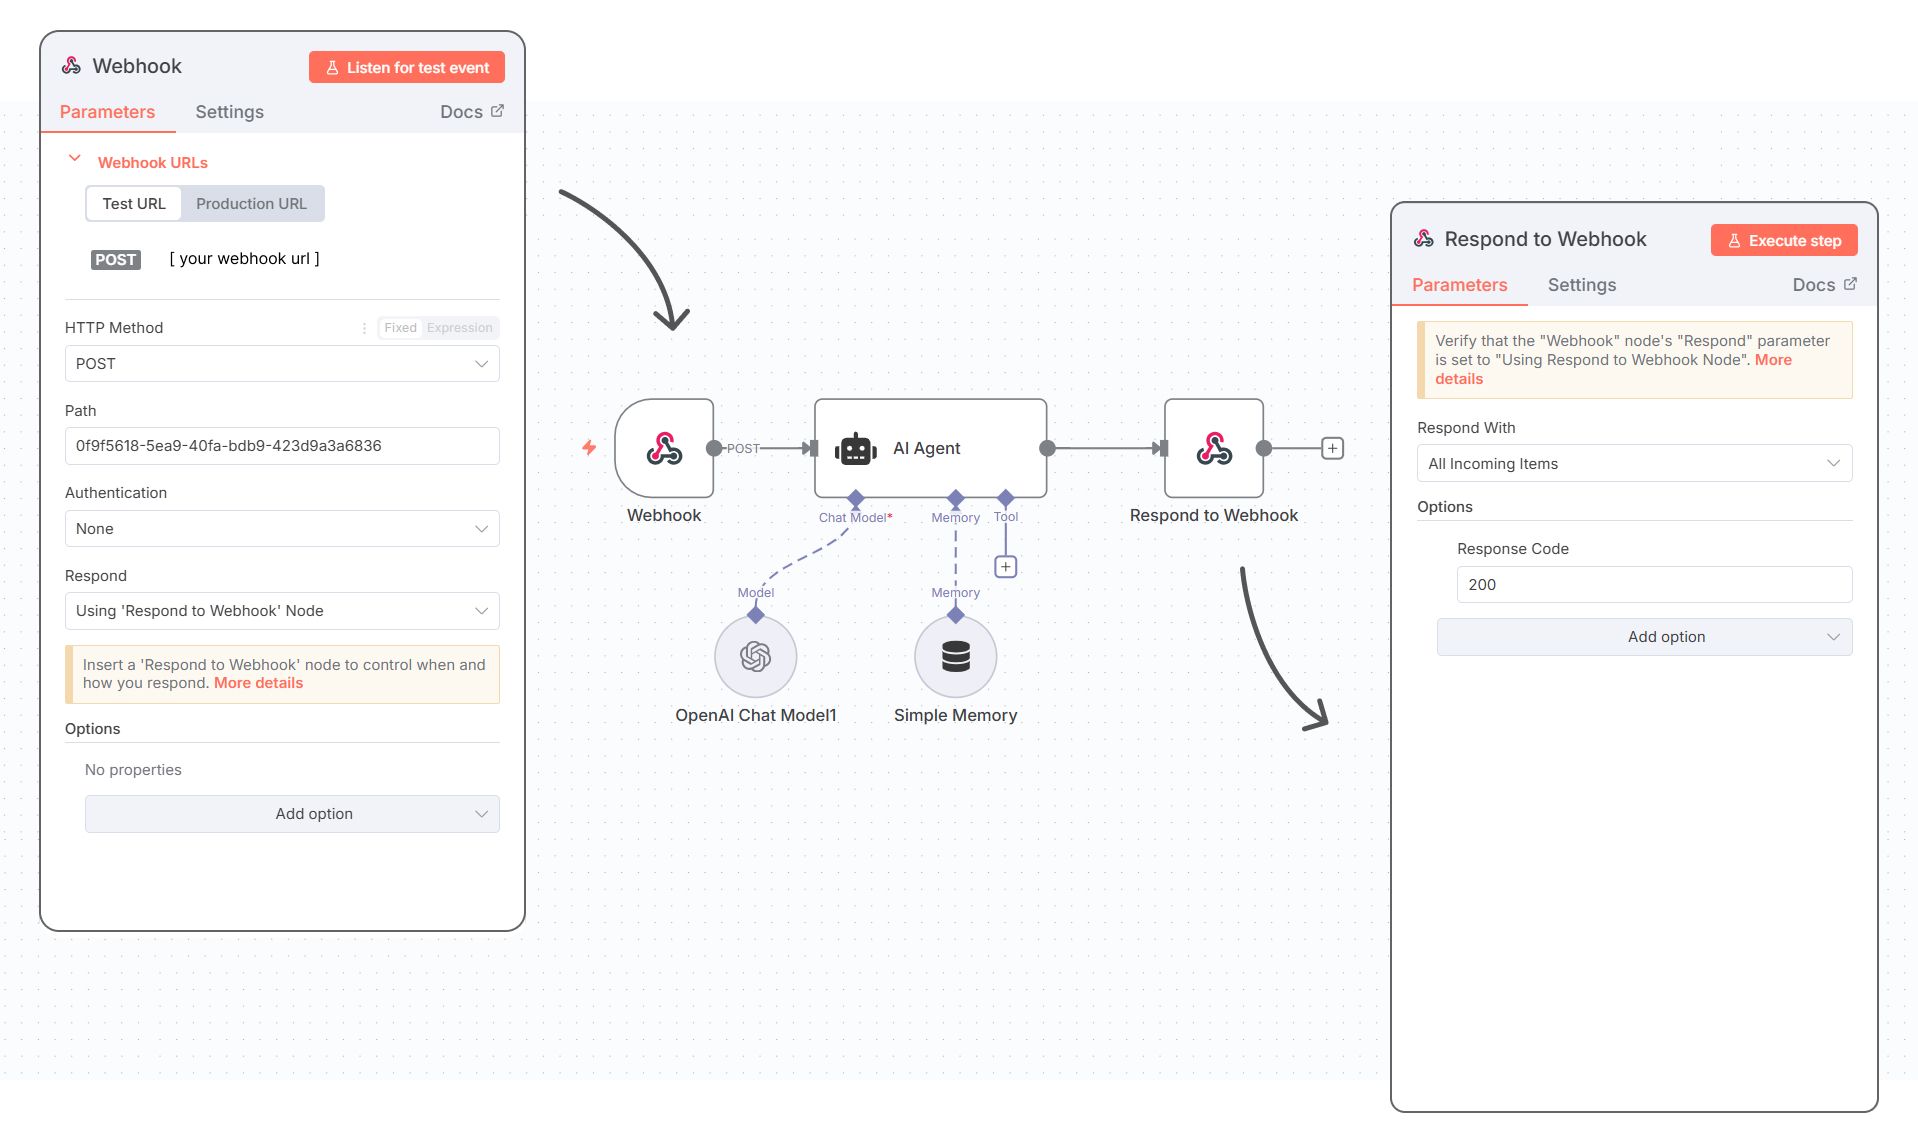Image resolution: width=1918 pixels, height=1143 pixels.
Task: Switch to Webhook Settings tab
Action: coord(229,112)
